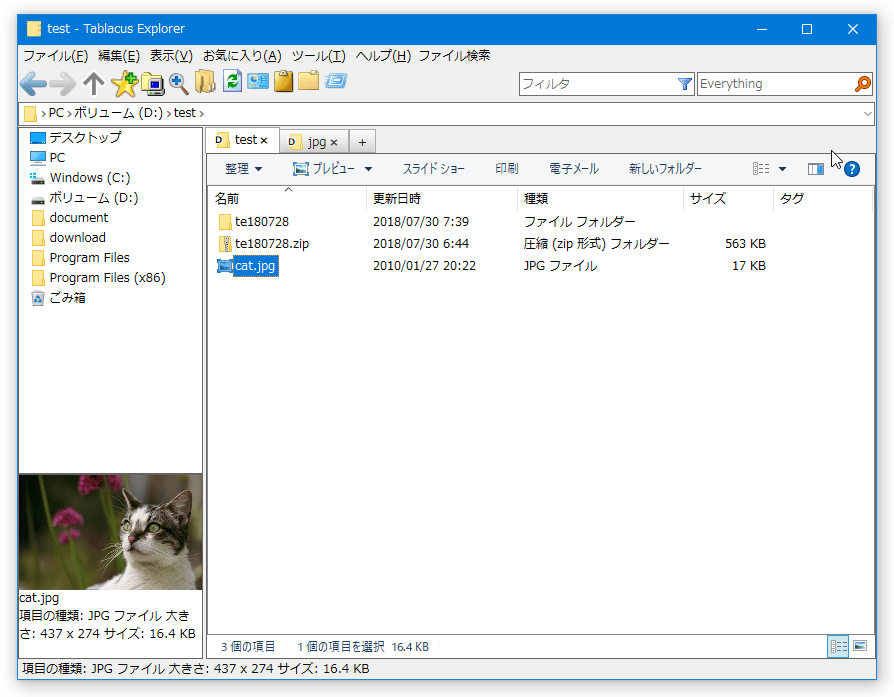The image size is (894, 697).
Task: Start スライドショー from the command bar
Action: point(434,168)
